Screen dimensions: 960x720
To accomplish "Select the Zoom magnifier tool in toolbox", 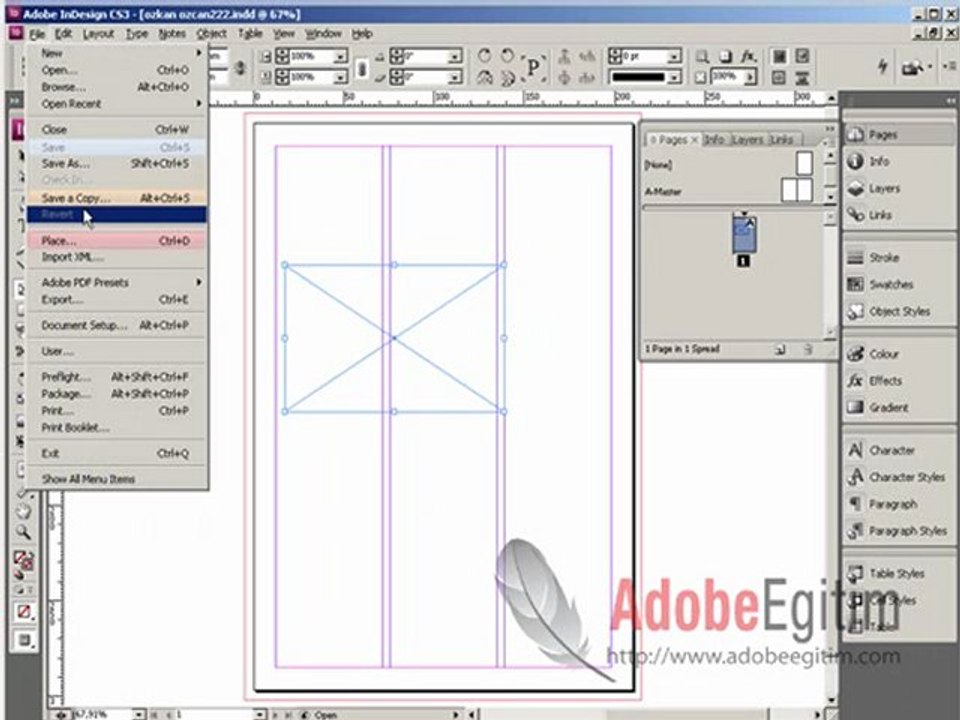I will [23, 531].
